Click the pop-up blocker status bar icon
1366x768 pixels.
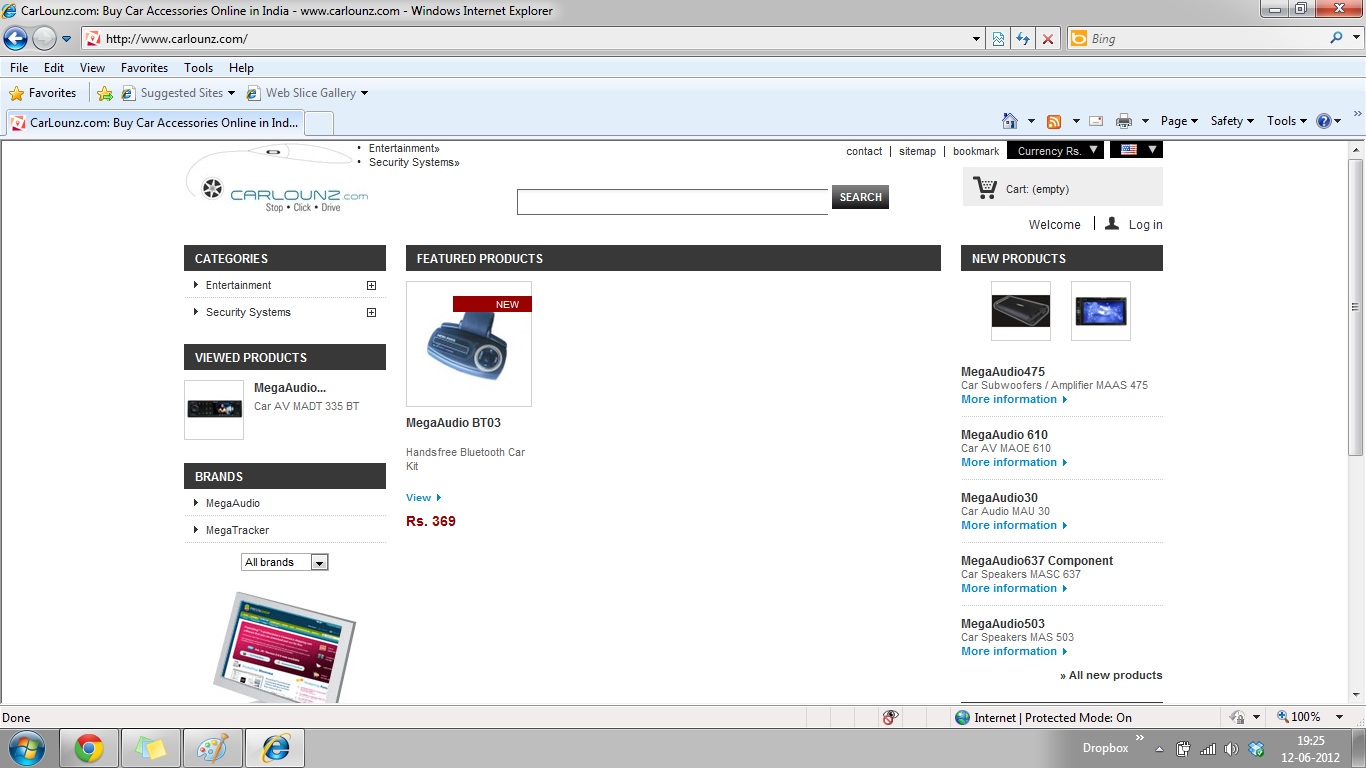[x=890, y=717]
